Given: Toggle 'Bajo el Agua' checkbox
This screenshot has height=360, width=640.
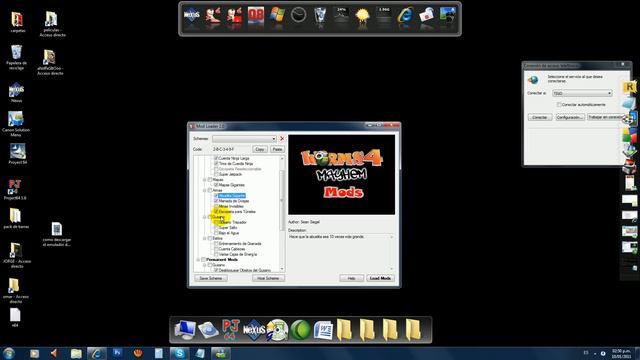Looking at the screenshot, I should pos(216,233).
